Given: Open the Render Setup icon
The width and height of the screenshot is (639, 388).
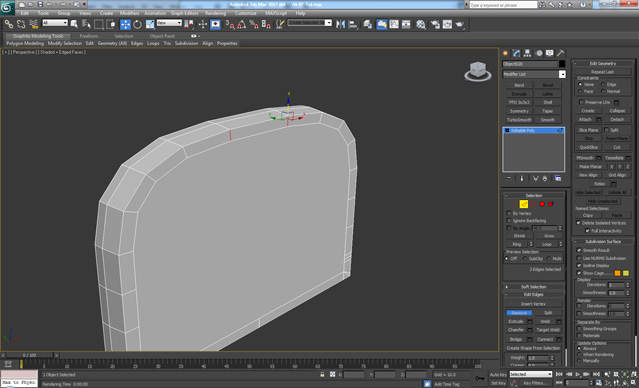Looking at the screenshot, I should (435, 24).
